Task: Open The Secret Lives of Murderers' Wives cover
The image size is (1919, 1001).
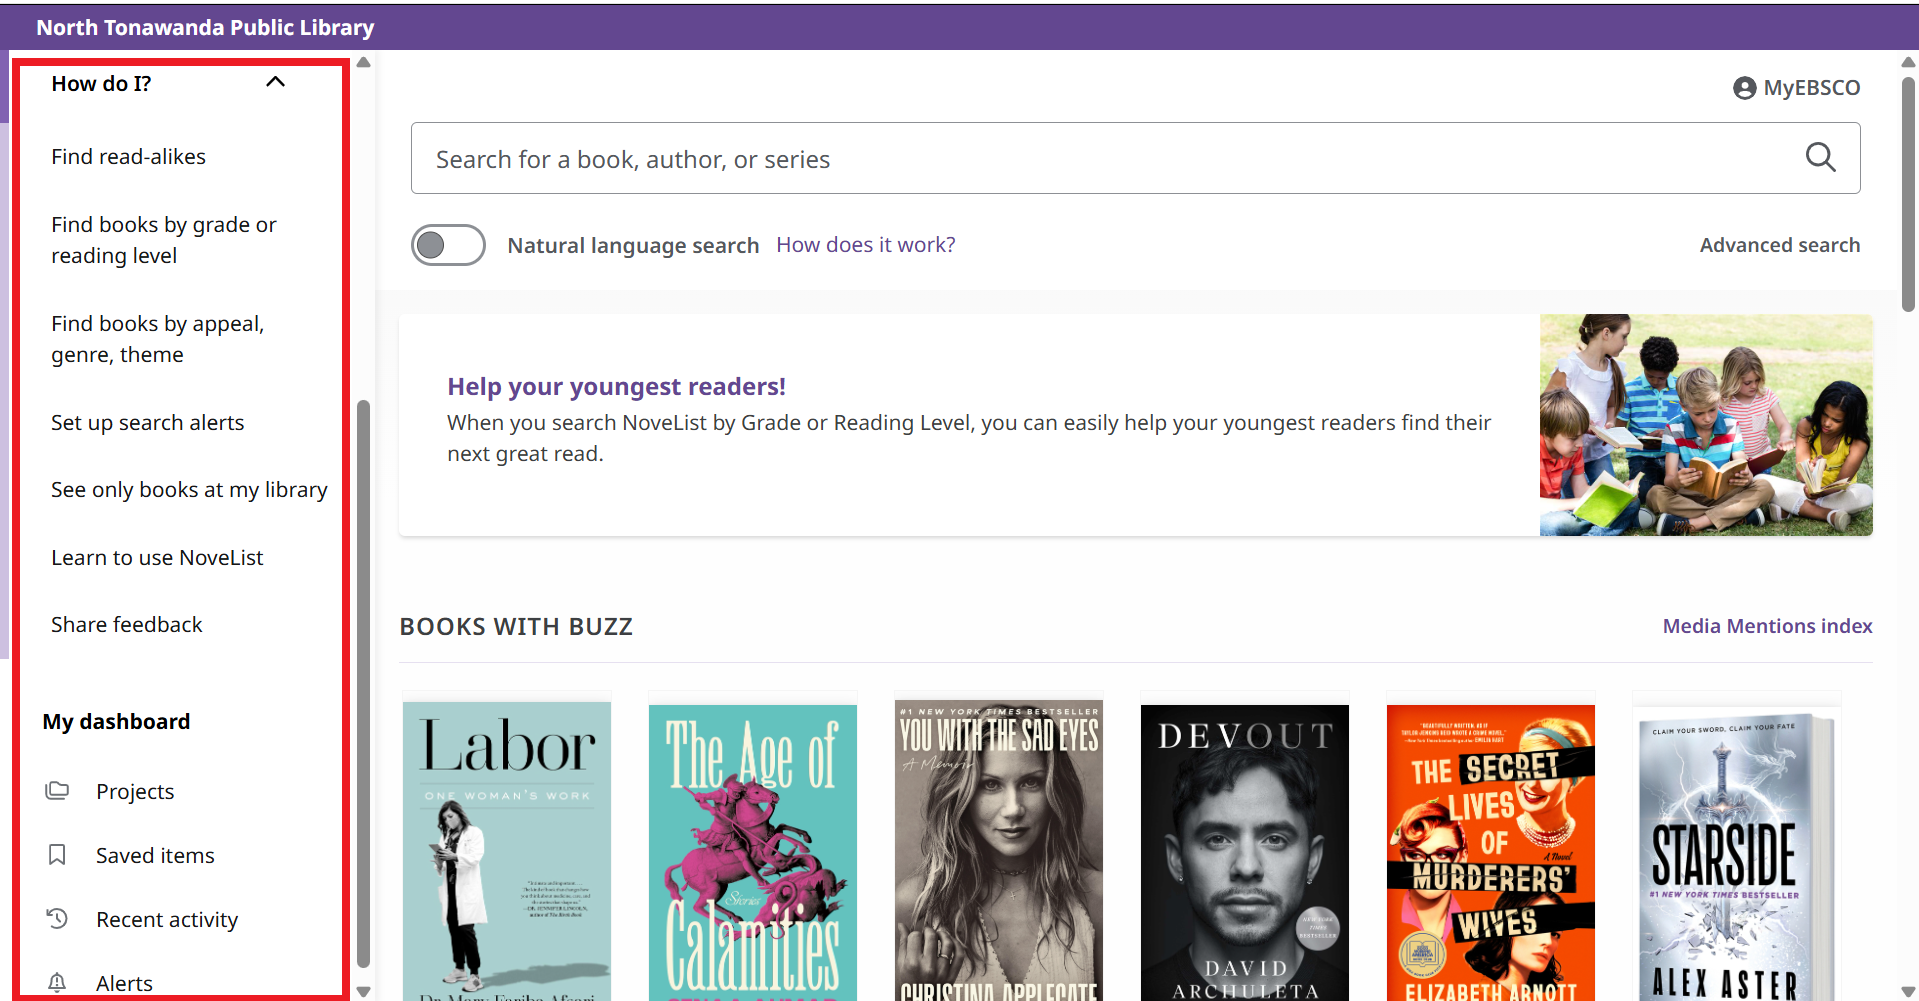Action: 1491,852
